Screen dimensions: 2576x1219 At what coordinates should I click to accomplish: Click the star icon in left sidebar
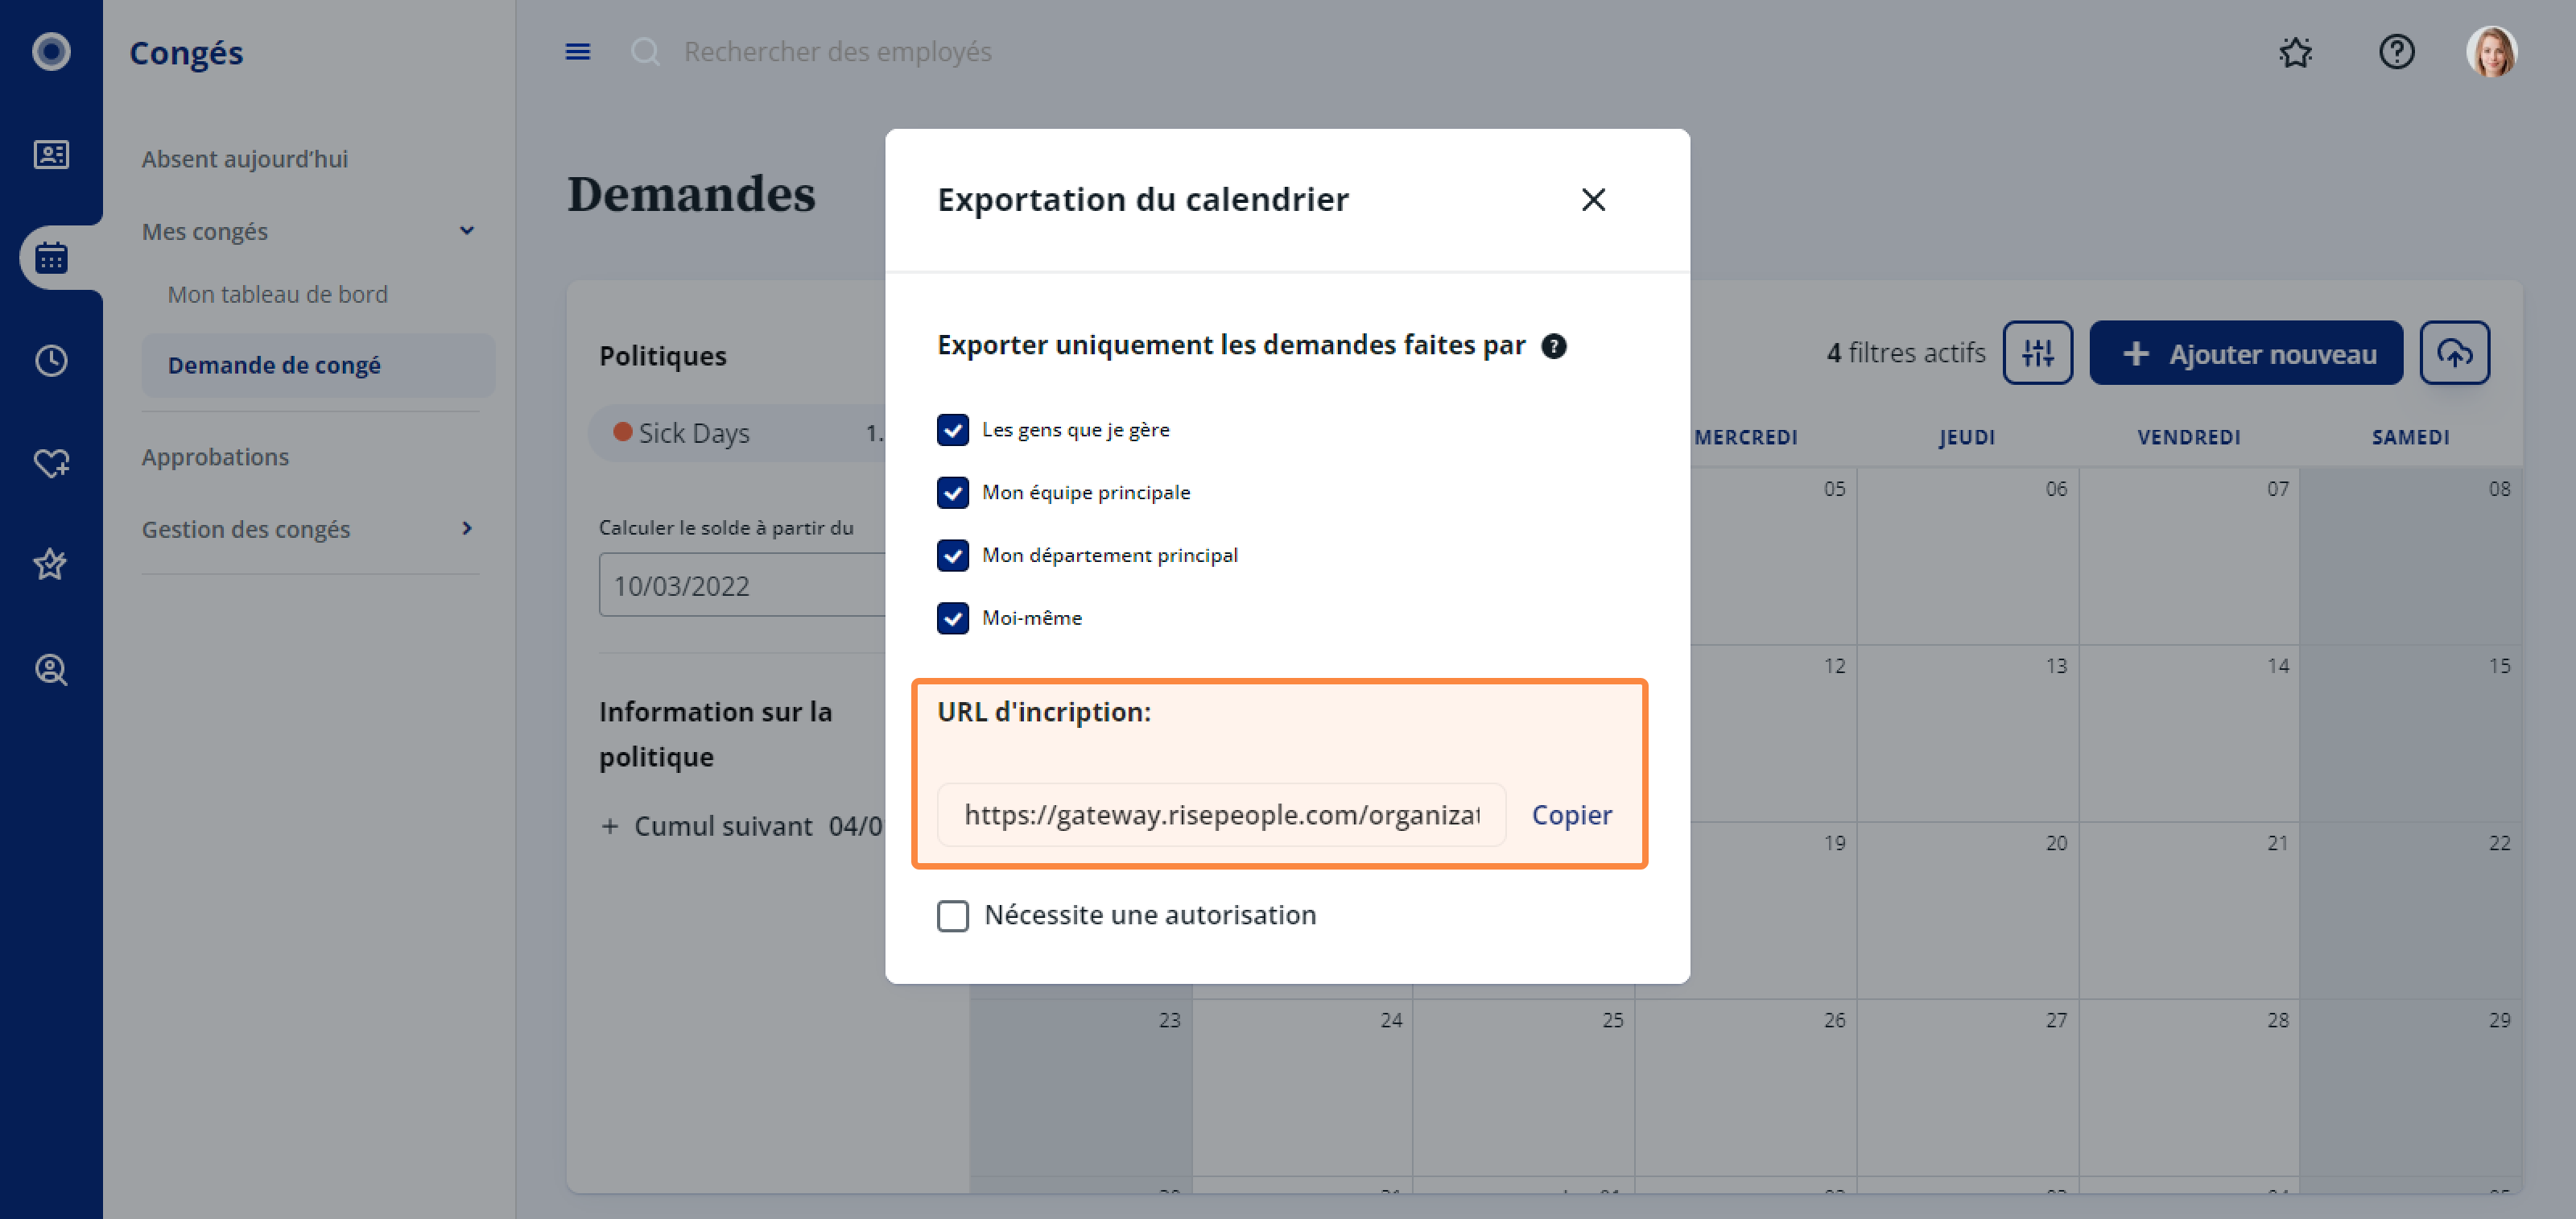51,565
